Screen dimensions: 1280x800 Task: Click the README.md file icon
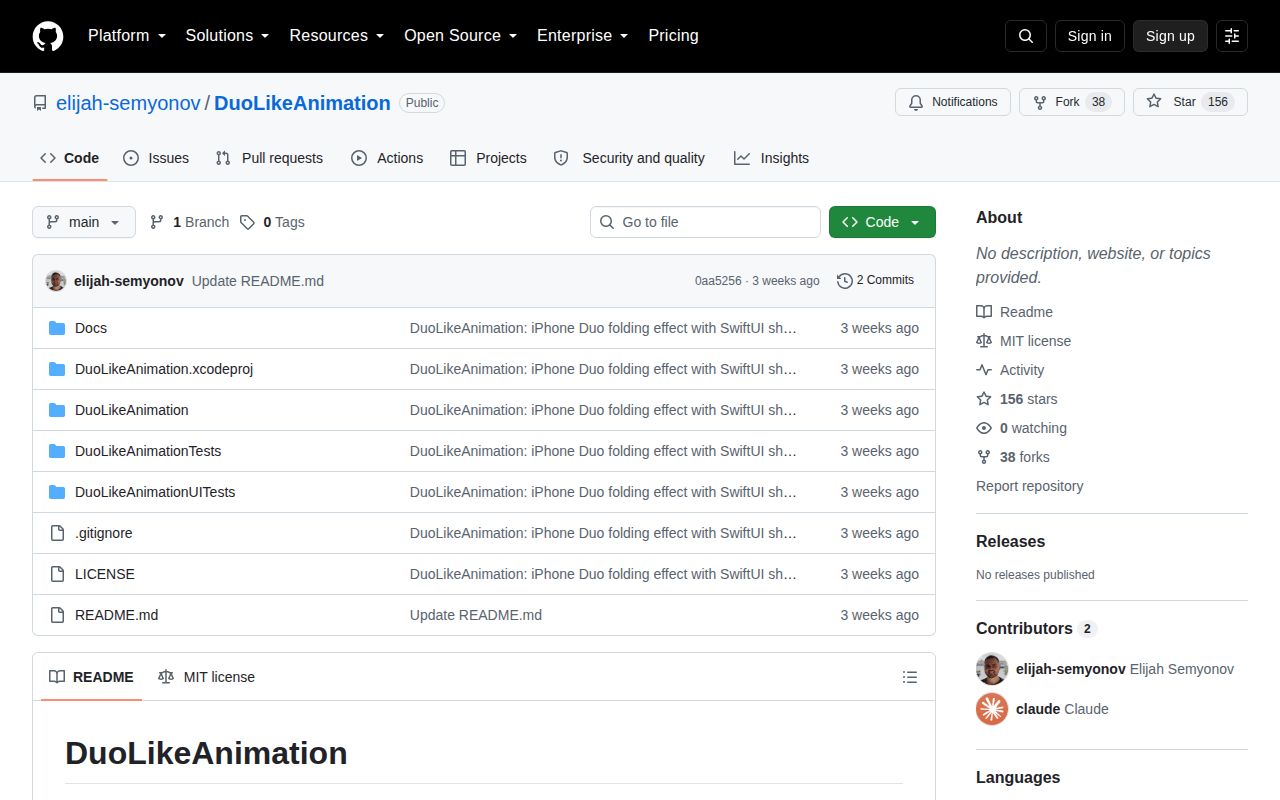[57, 615]
